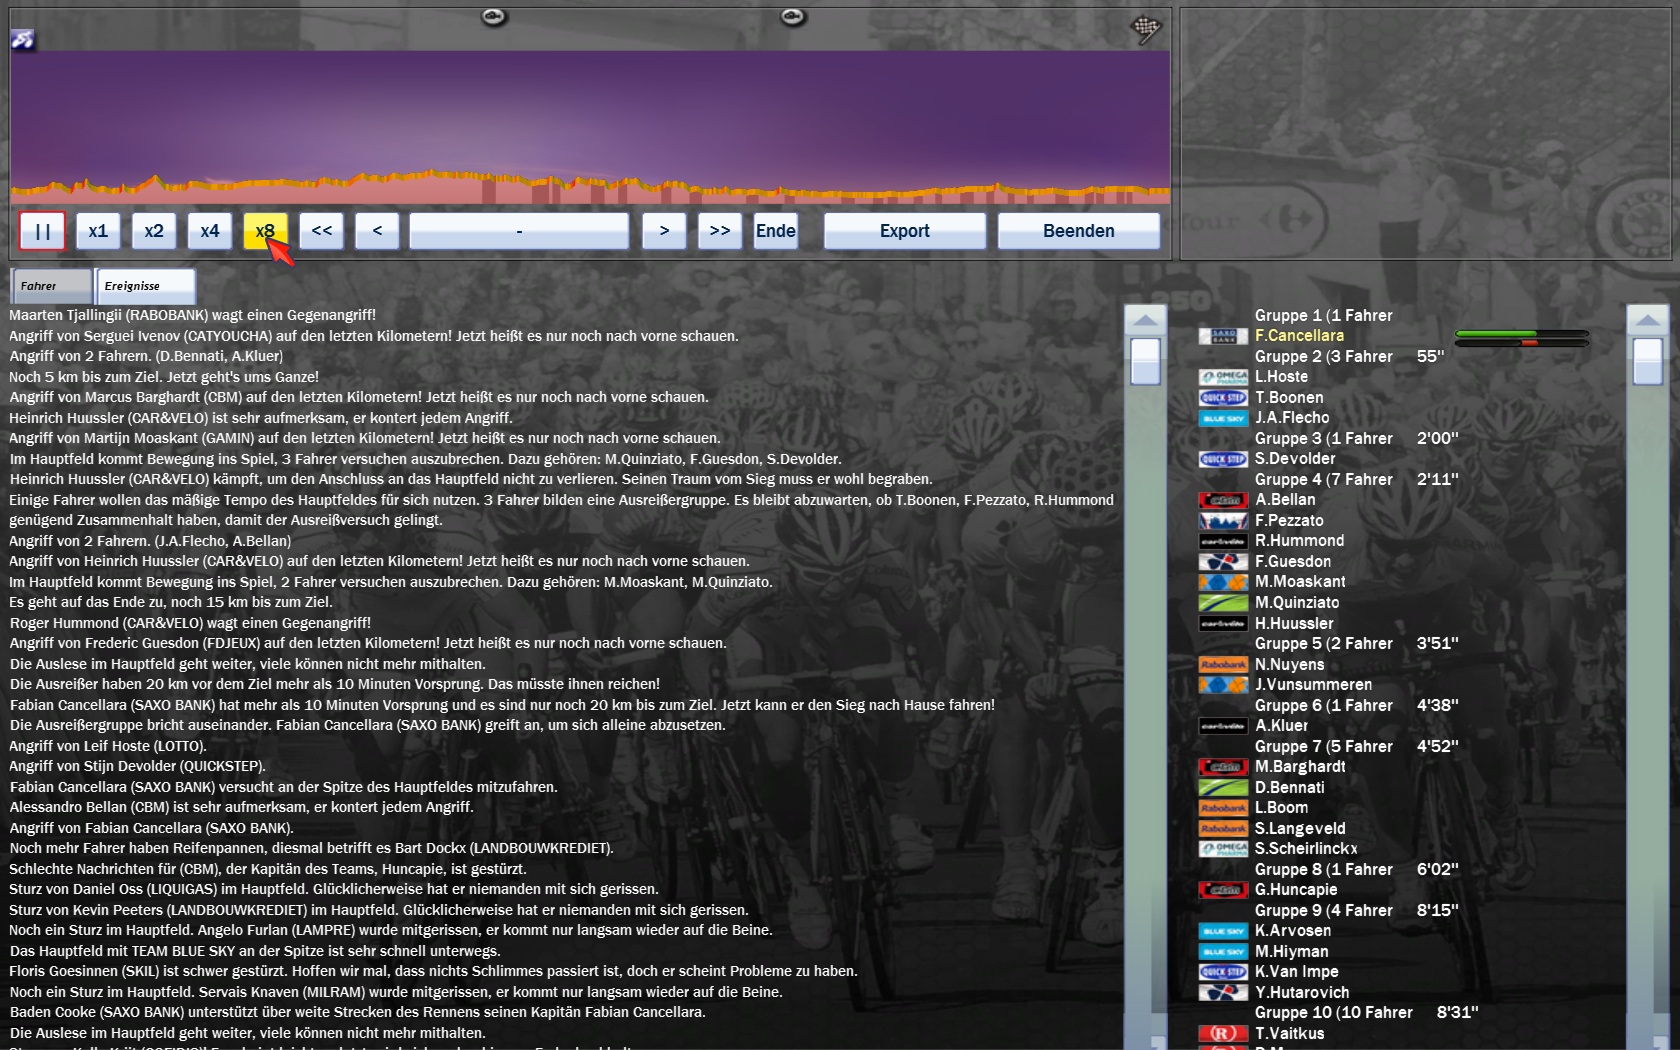
Task: Click the checkered finish flag icon
Action: pyautogui.click(x=1145, y=29)
